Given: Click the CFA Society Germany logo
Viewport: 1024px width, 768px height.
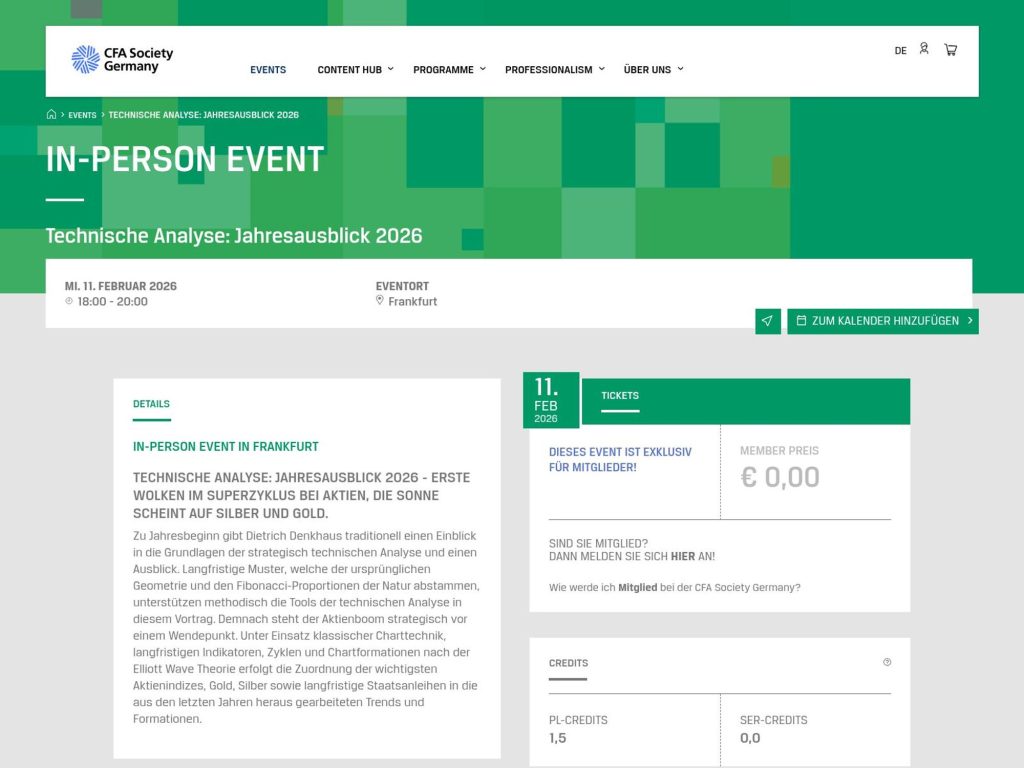Looking at the screenshot, I should point(122,59).
